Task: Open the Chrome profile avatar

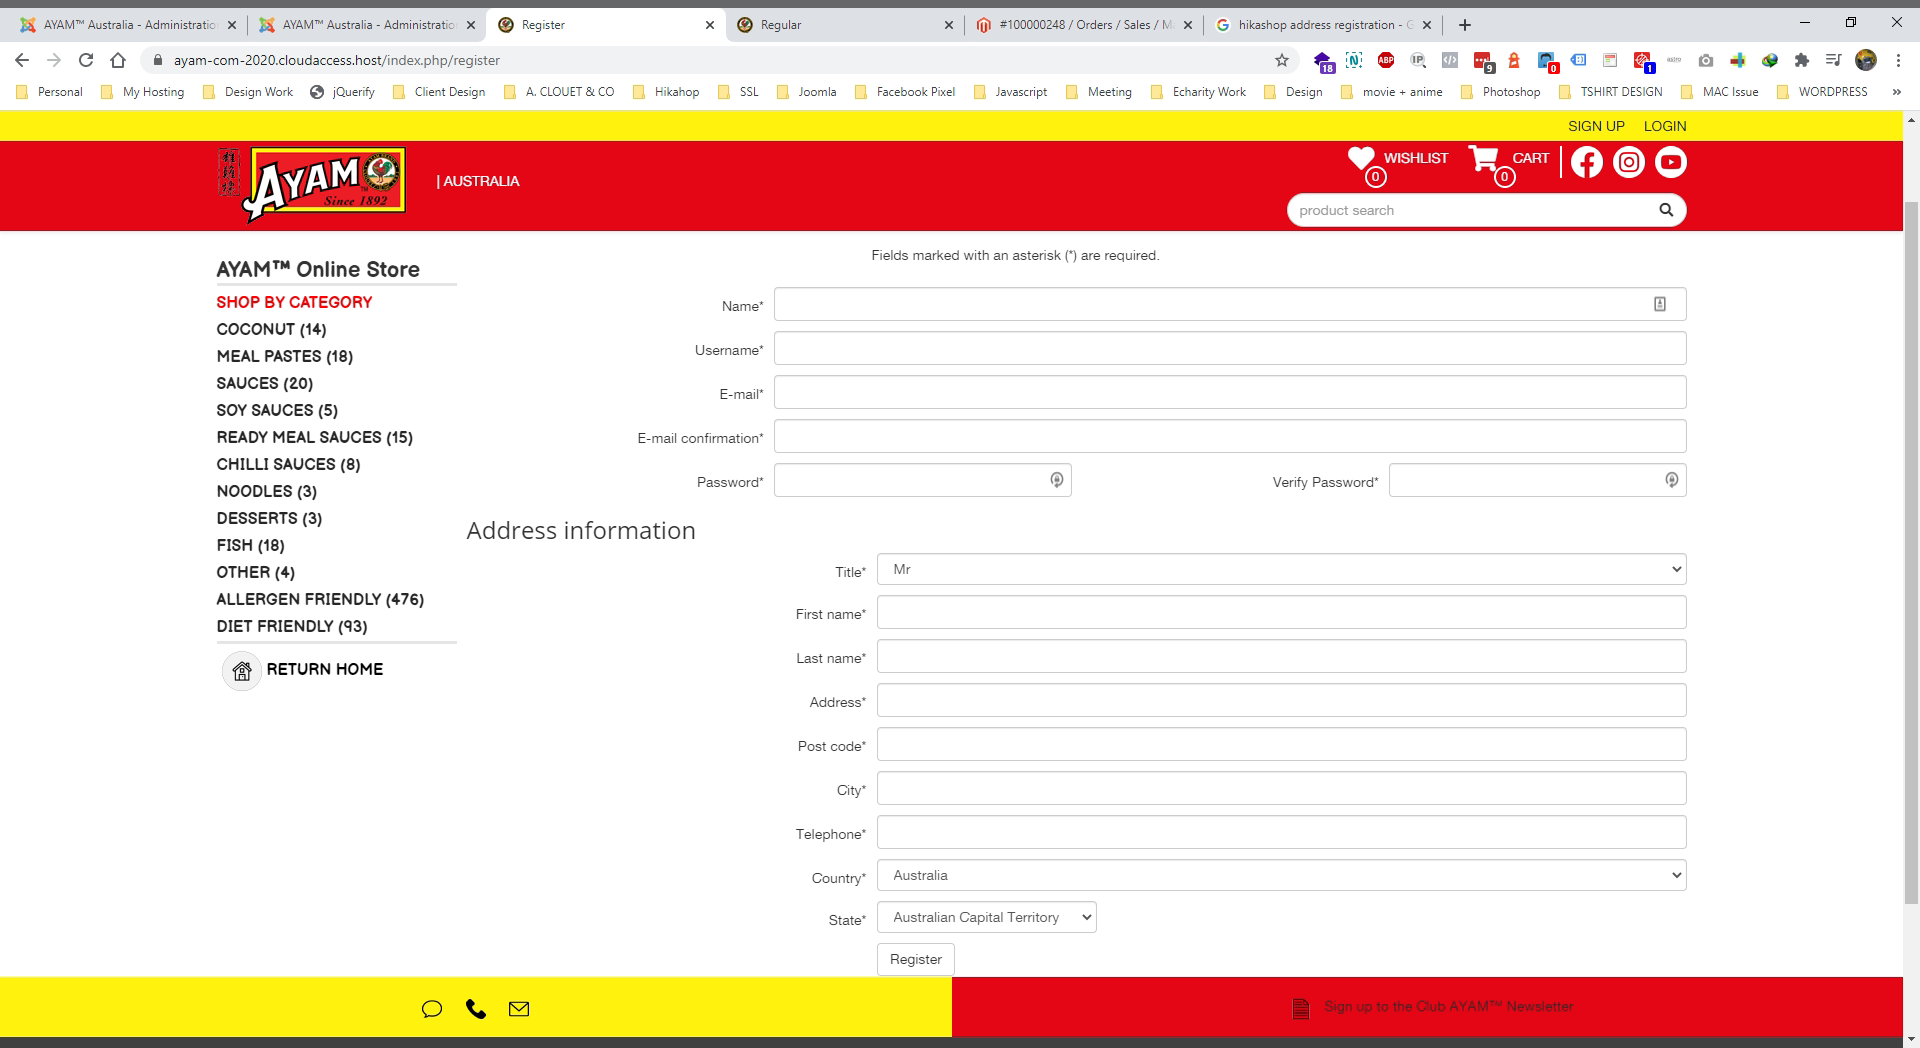Action: (x=1866, y=60)
